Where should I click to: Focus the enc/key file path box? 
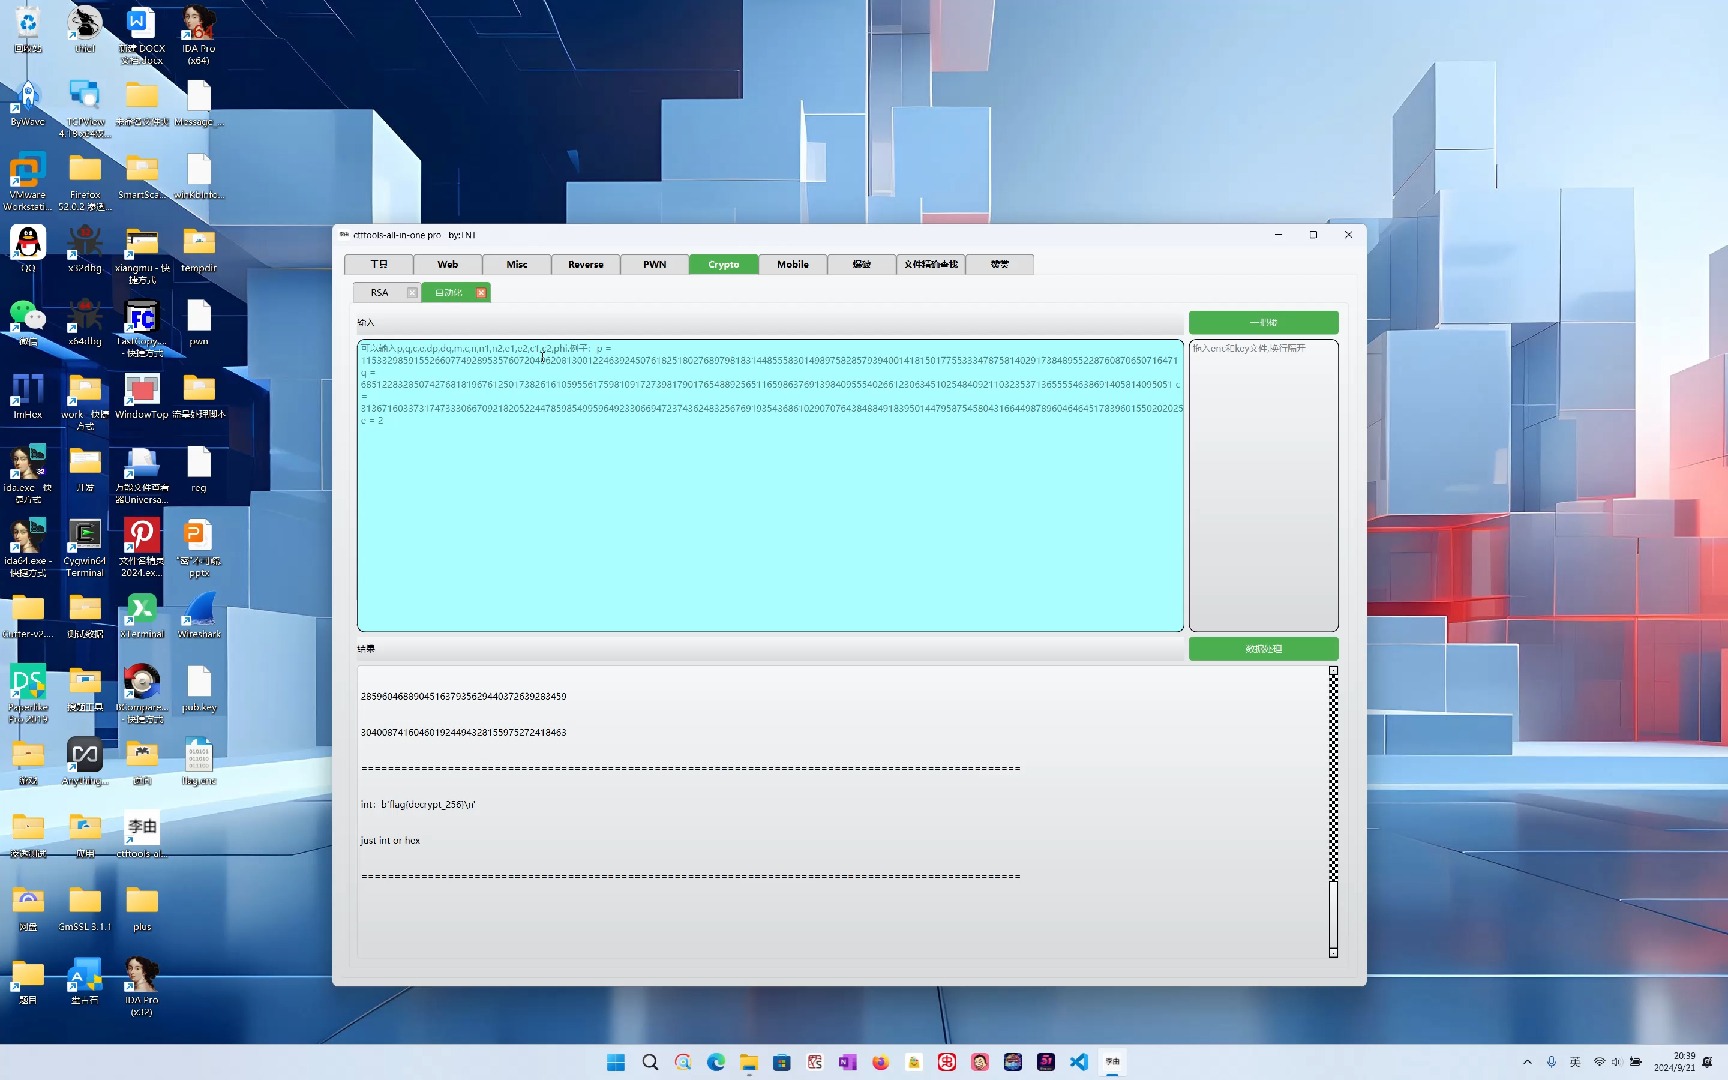[x=1264, y=486]
